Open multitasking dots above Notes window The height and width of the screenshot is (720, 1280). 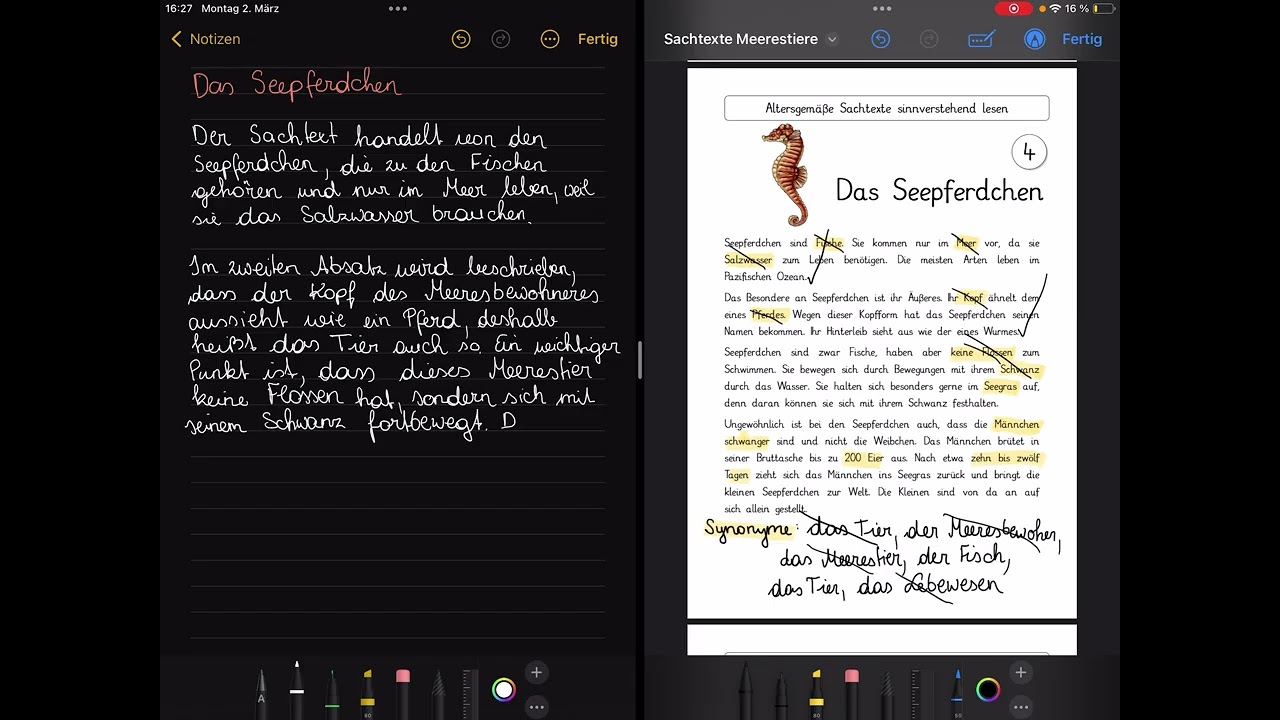(x=398, y=8)
